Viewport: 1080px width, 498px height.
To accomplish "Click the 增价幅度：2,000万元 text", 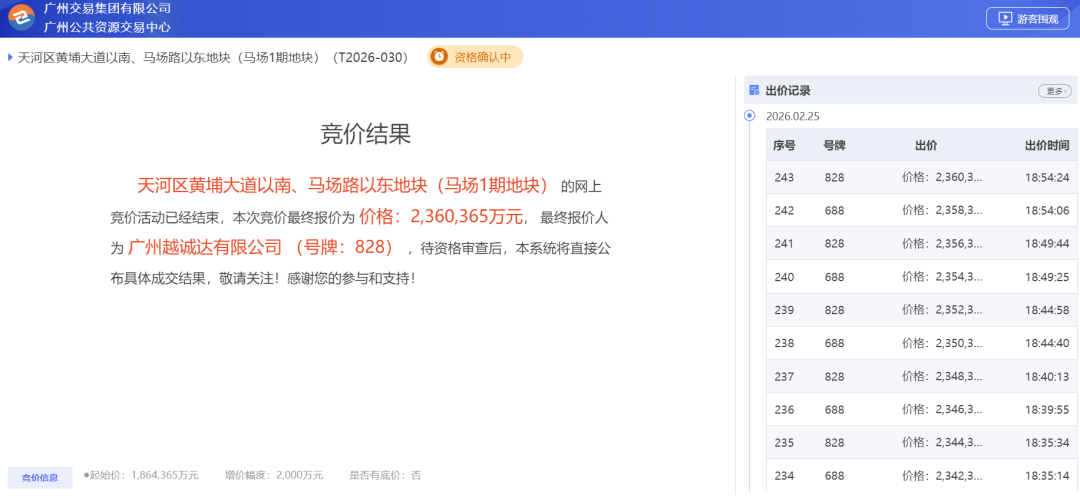I will point(274,475).
